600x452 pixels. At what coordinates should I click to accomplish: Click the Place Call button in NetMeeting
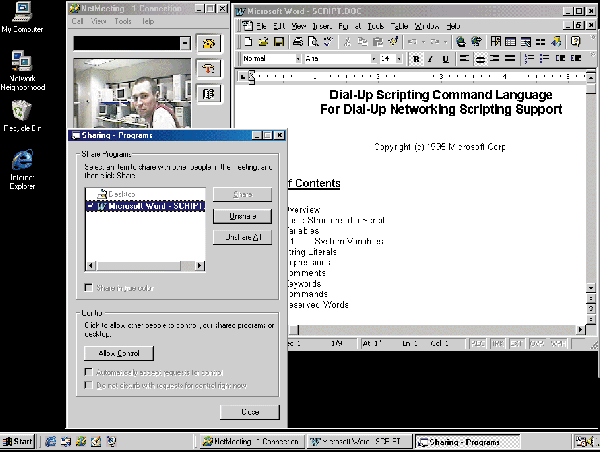[209, 43]
